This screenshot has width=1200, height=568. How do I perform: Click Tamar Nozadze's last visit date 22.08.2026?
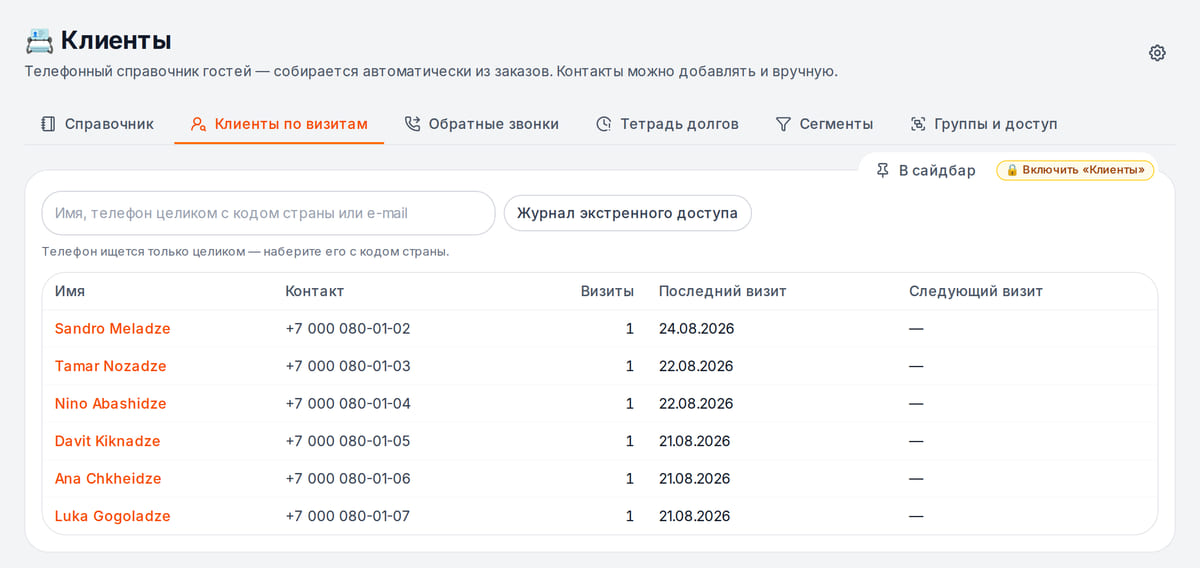coord(696,366)
